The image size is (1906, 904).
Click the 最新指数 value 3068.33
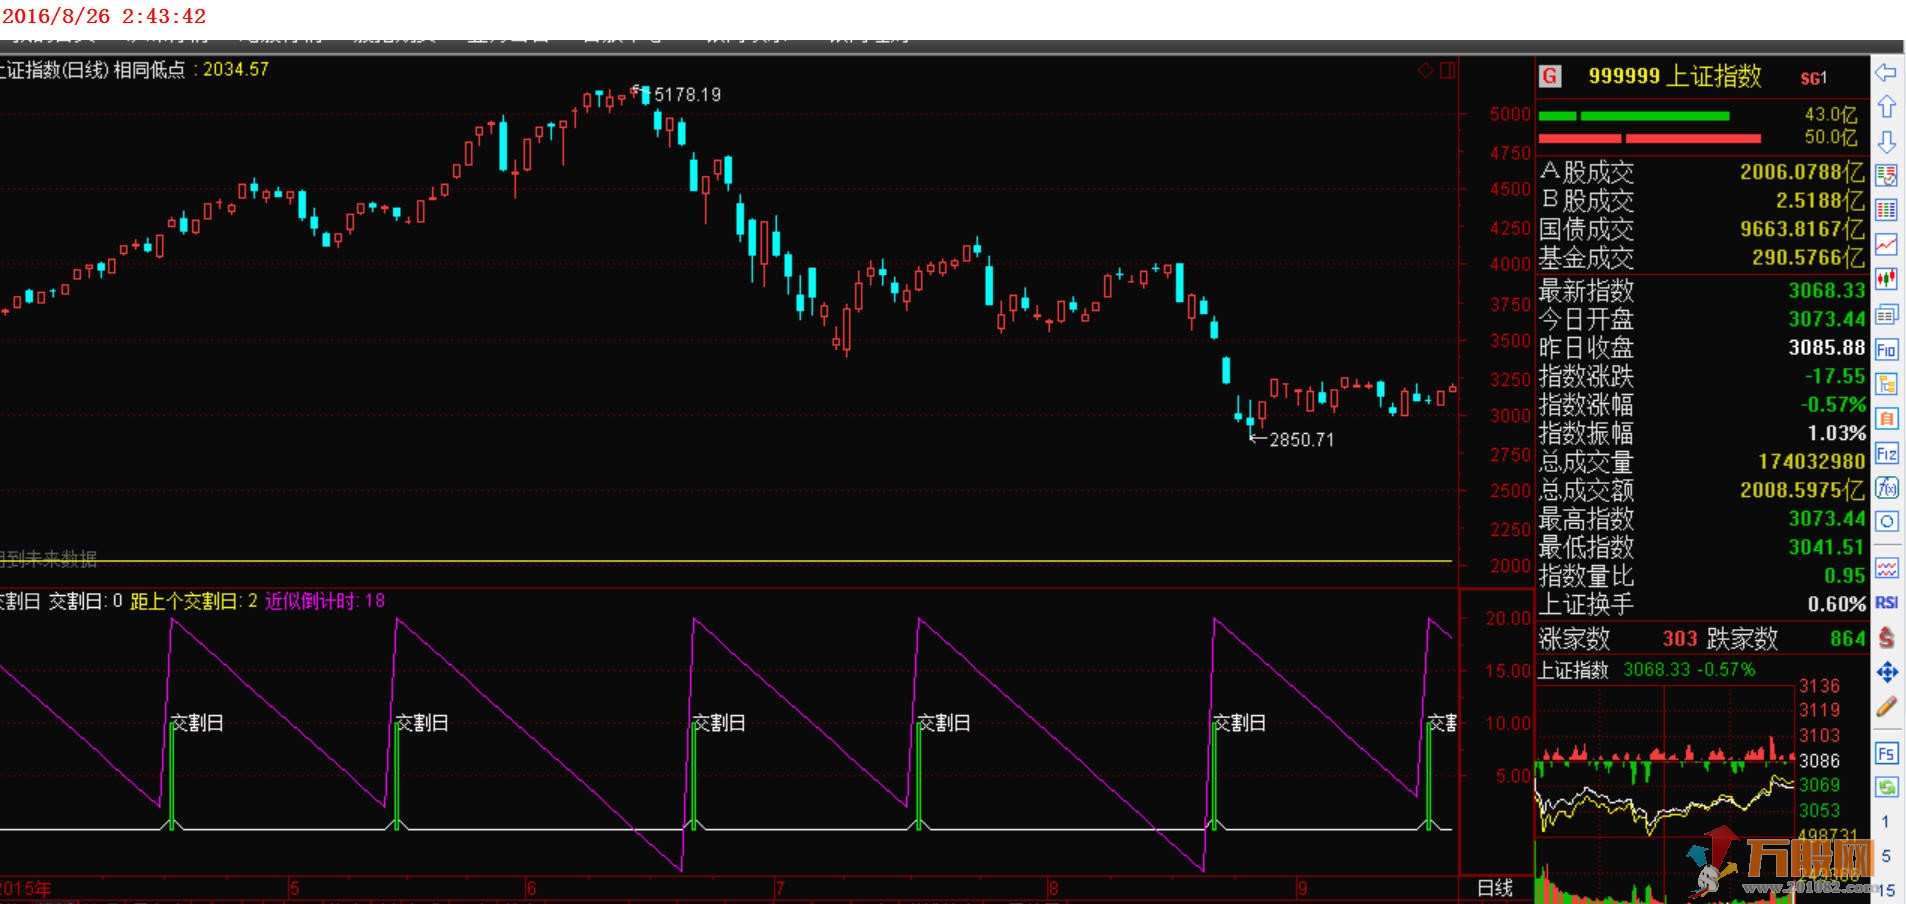1827,291
